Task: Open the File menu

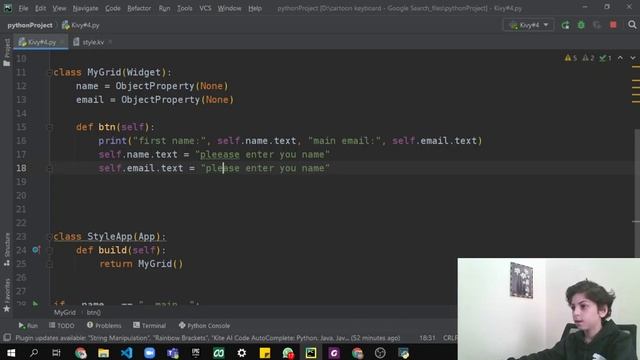Action: [x=23, y=8]
